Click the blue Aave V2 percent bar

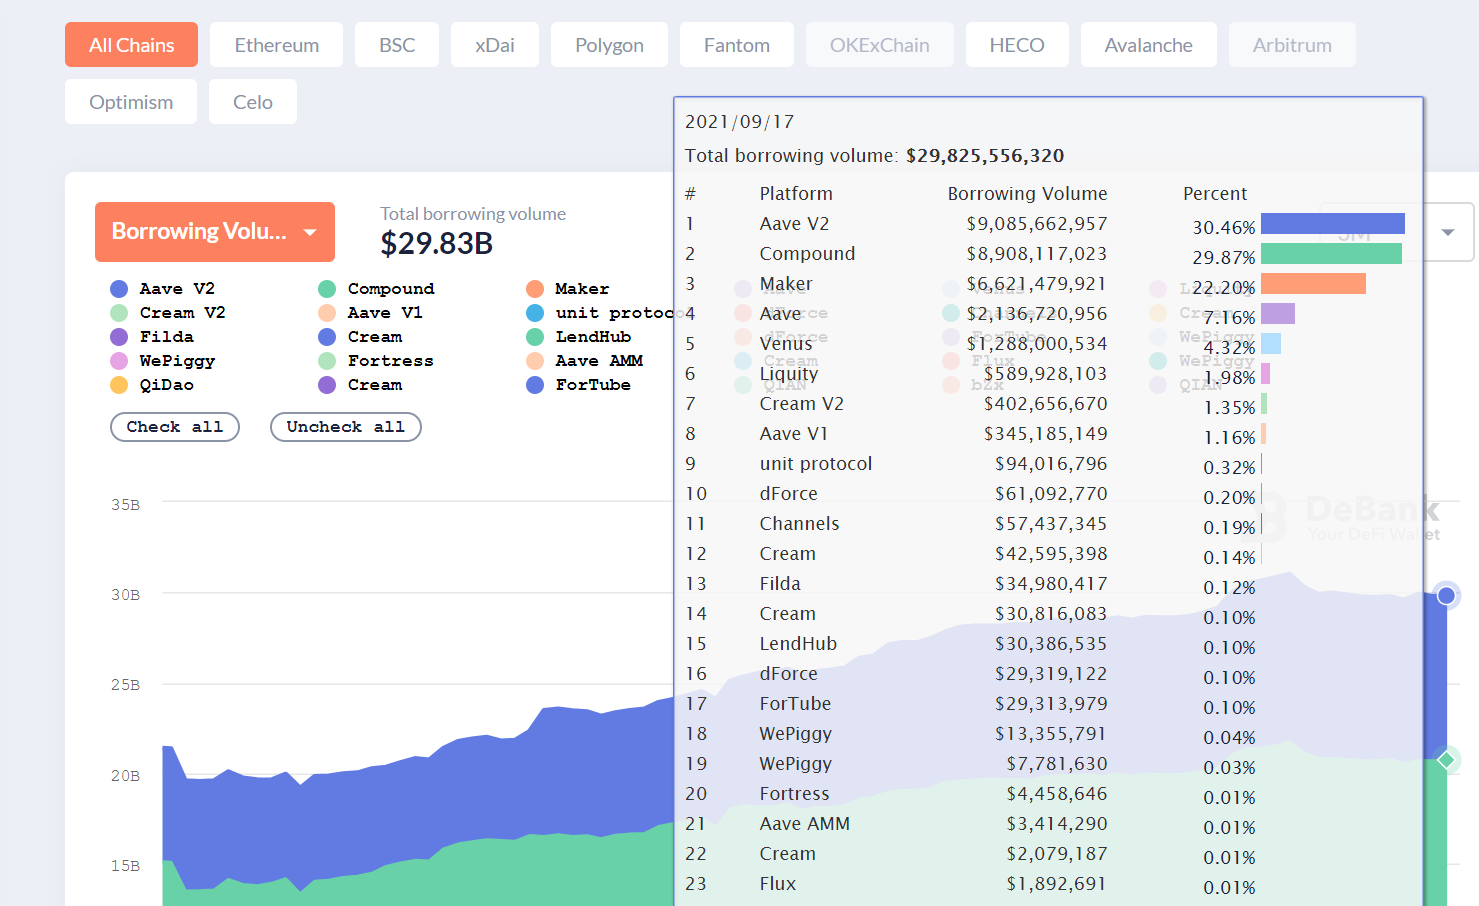[1333, 223]
